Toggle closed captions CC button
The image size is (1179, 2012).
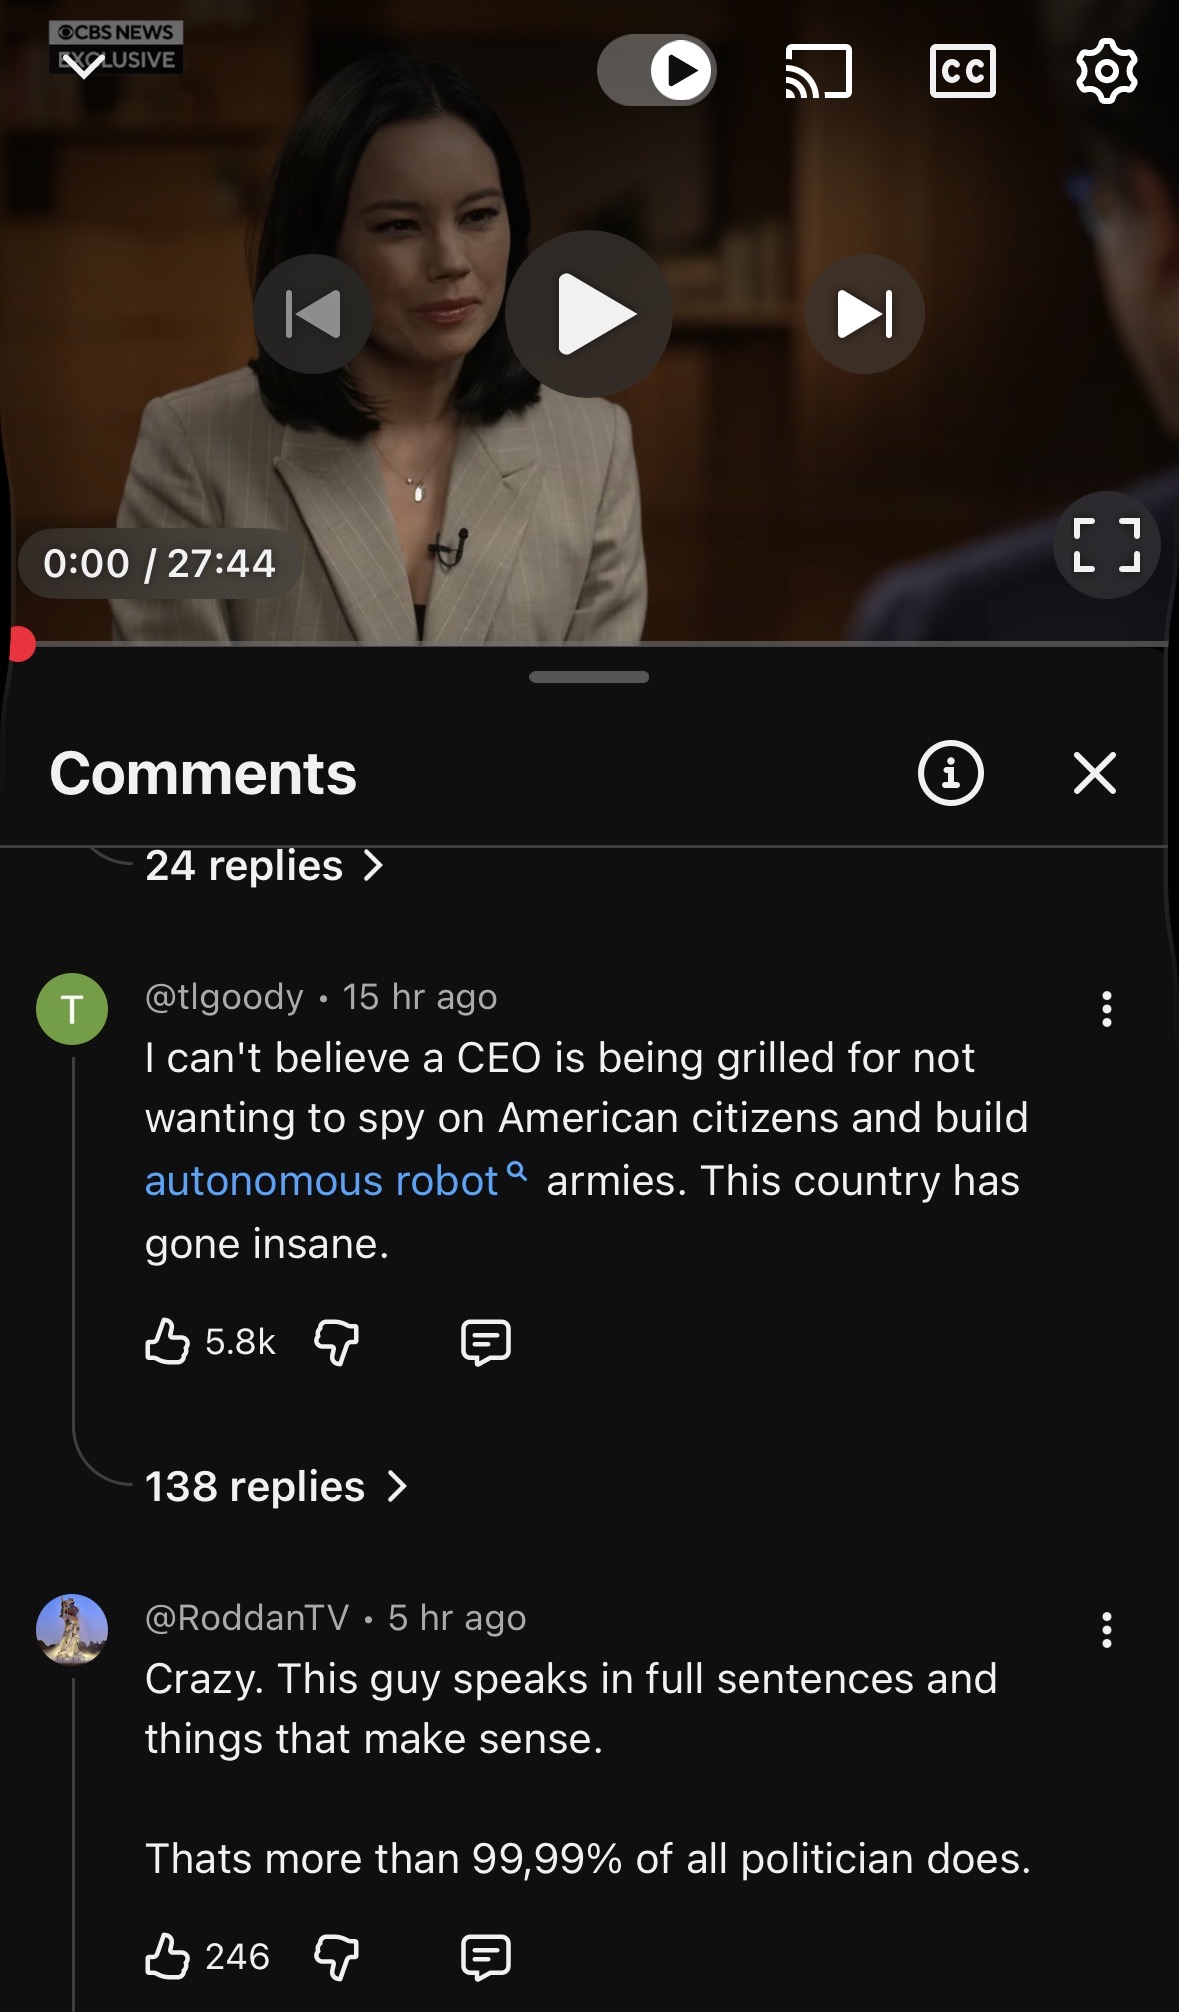pos(962,71)
